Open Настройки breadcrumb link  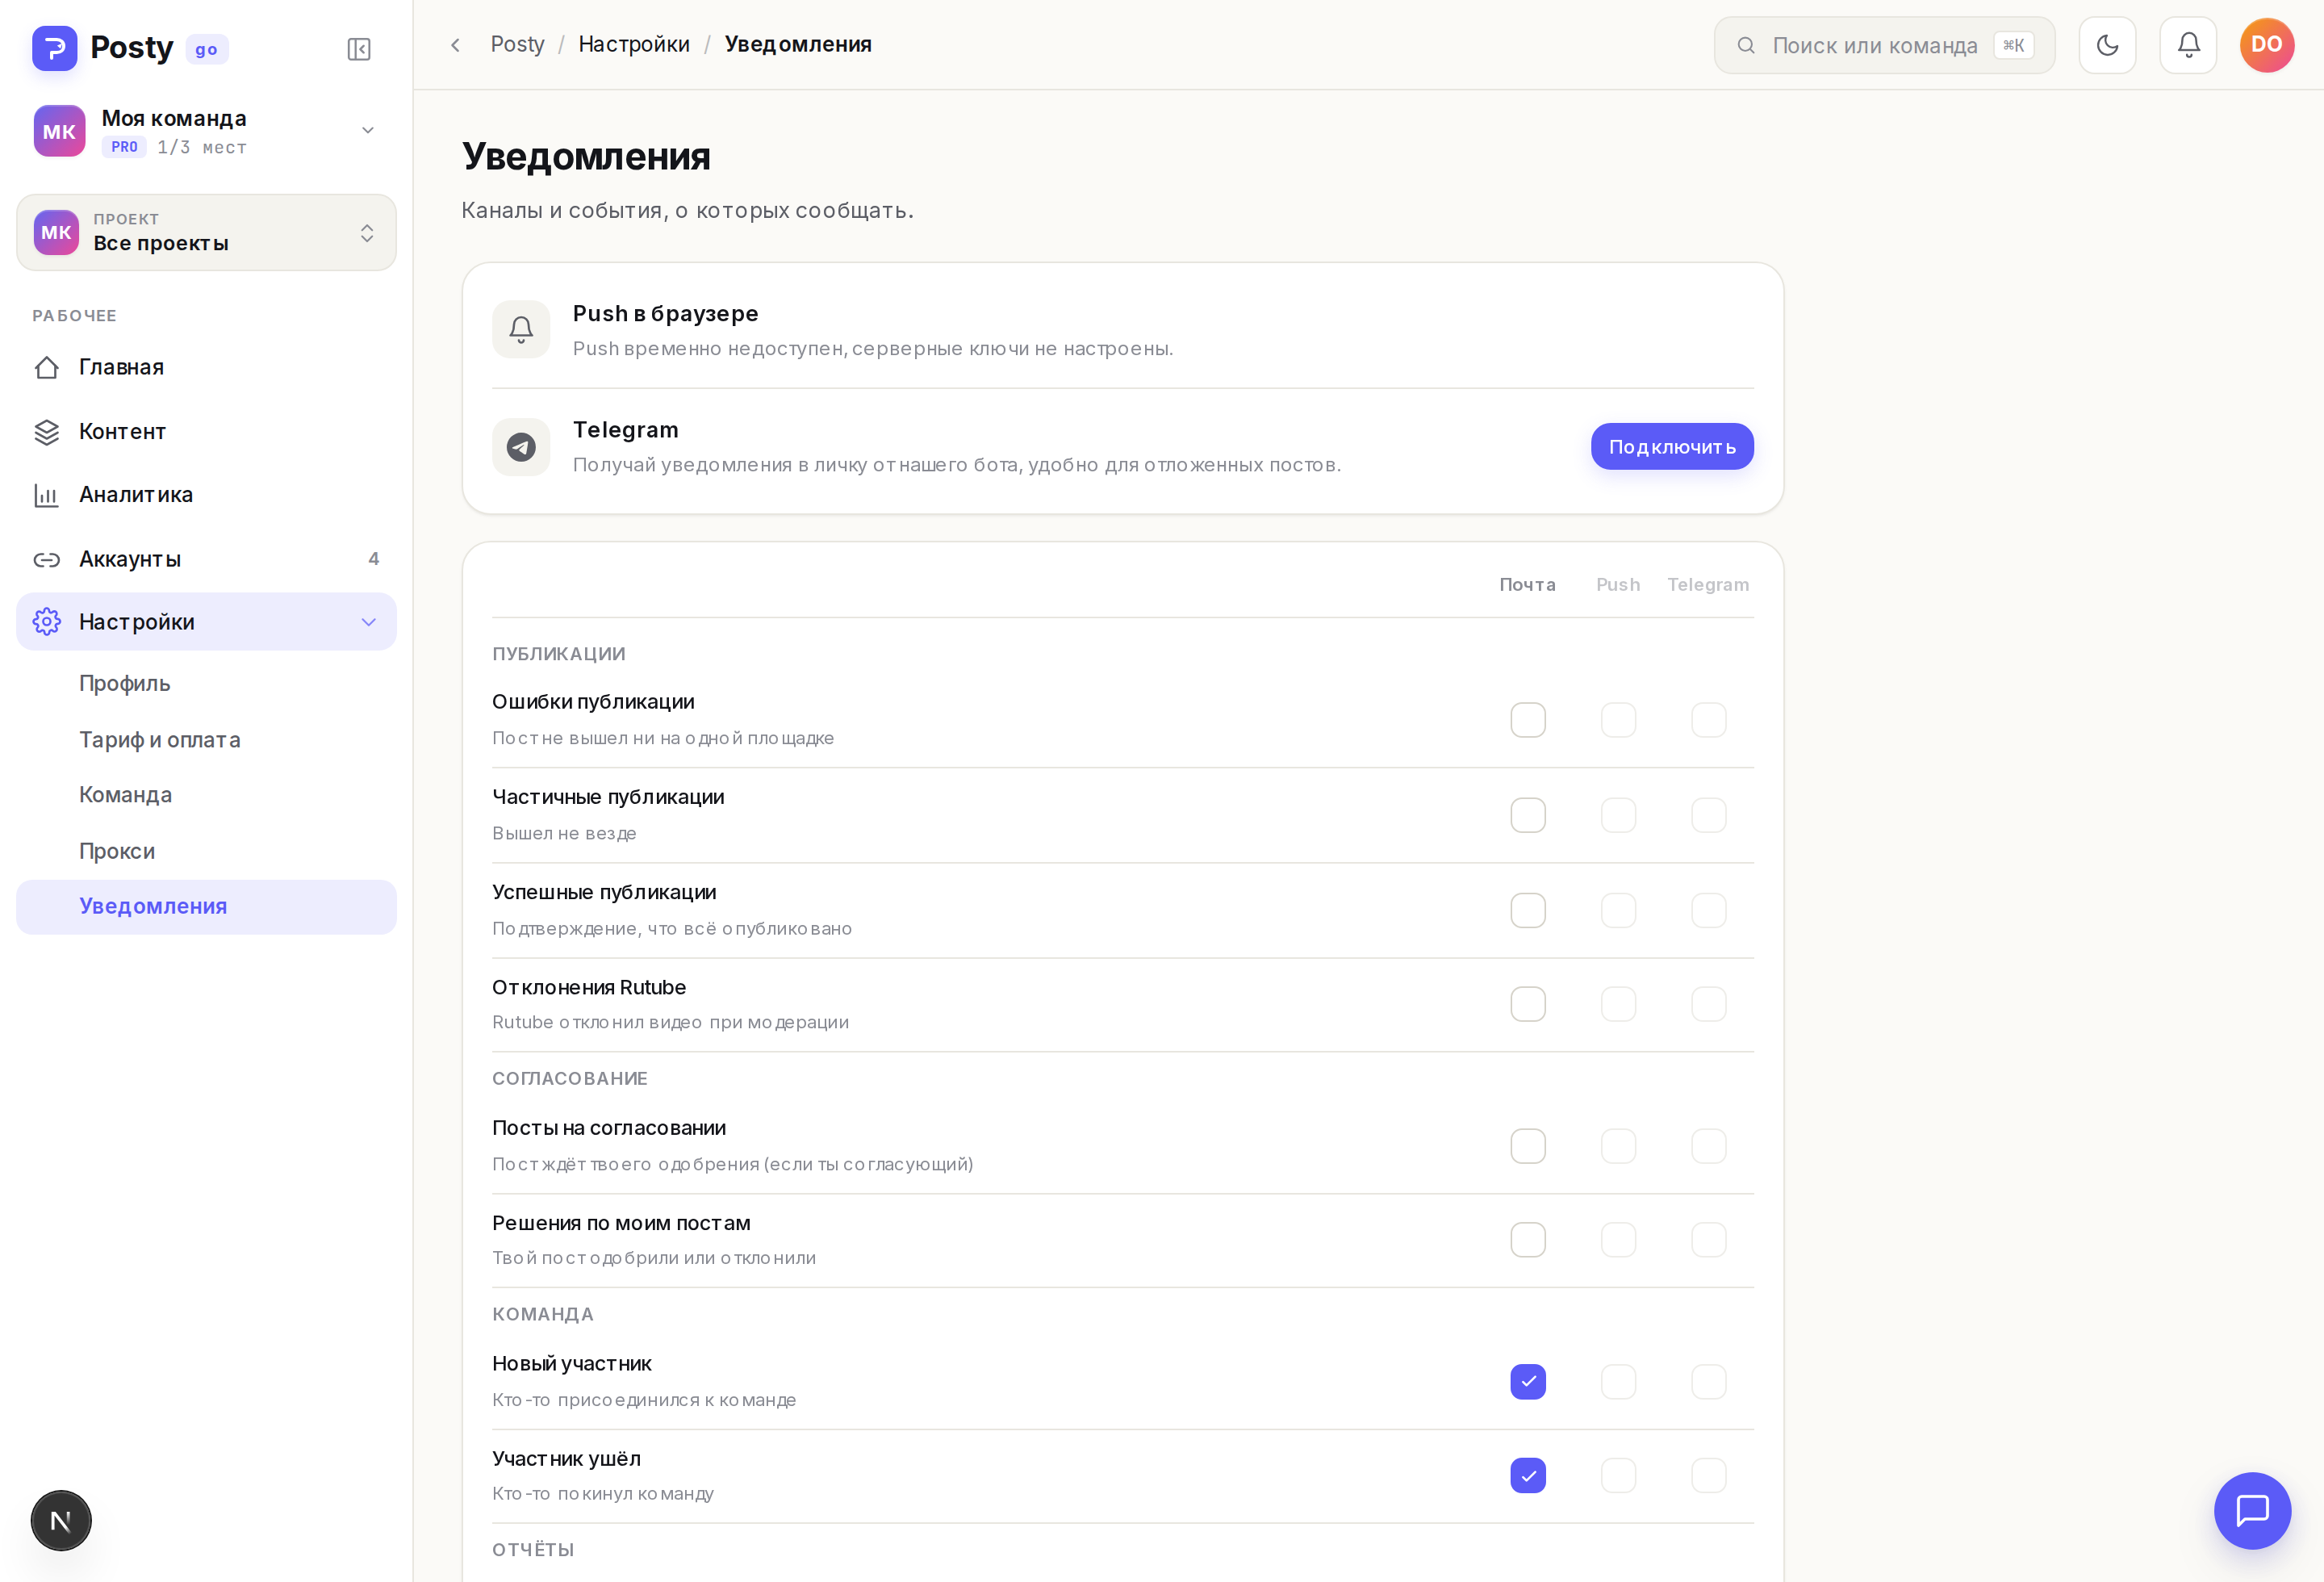tap(634, 45)
